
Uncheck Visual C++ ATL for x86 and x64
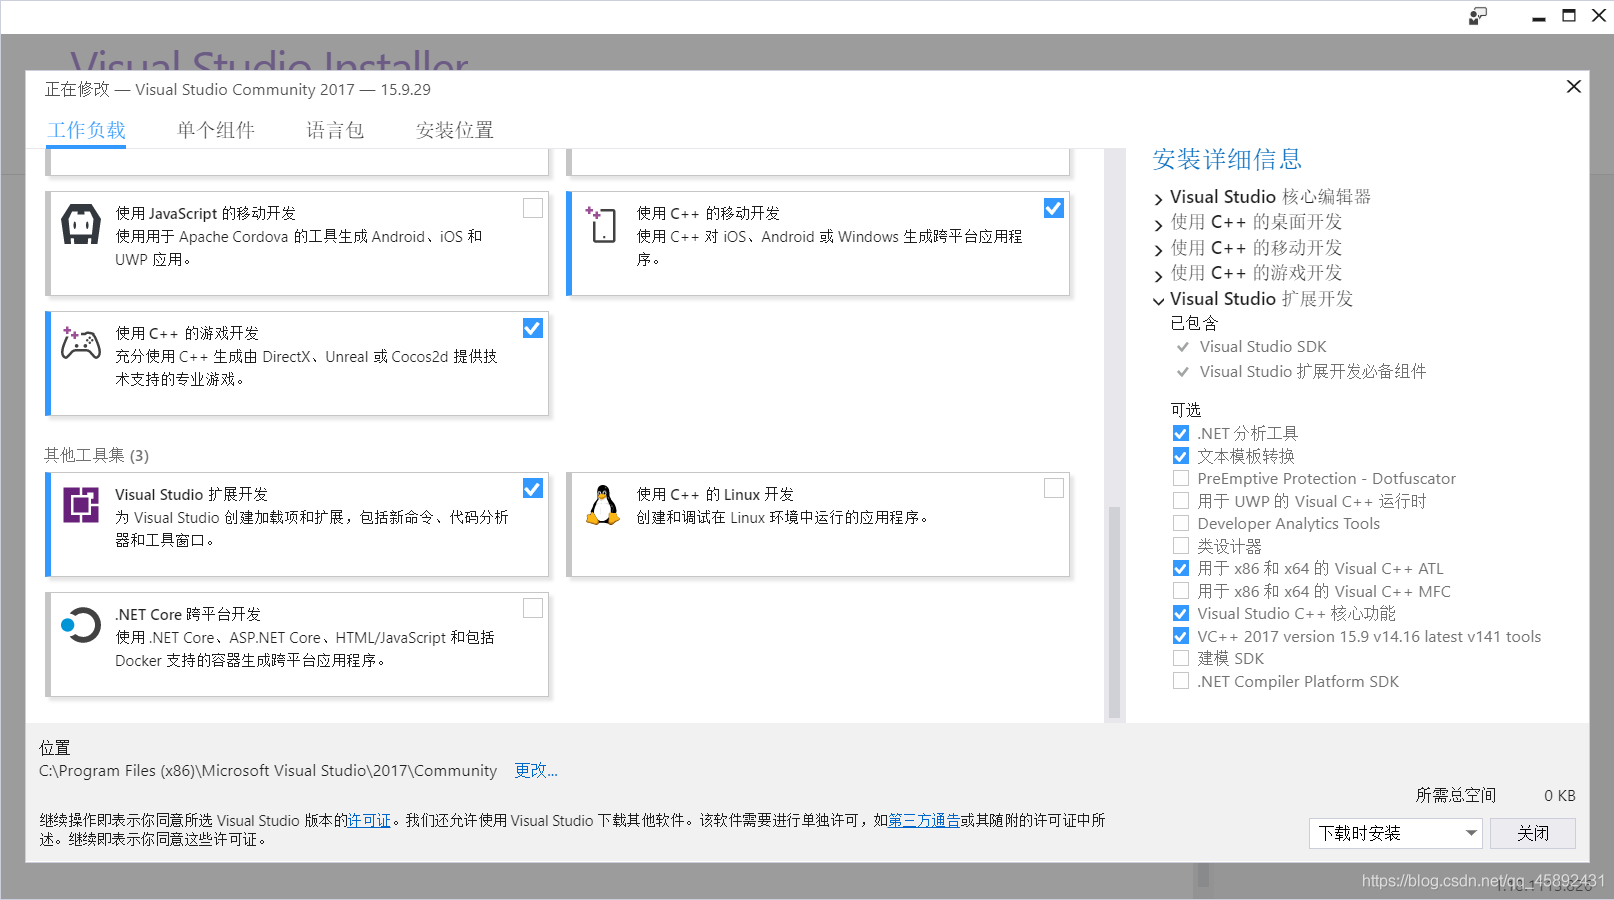(x=1181, y=568)
